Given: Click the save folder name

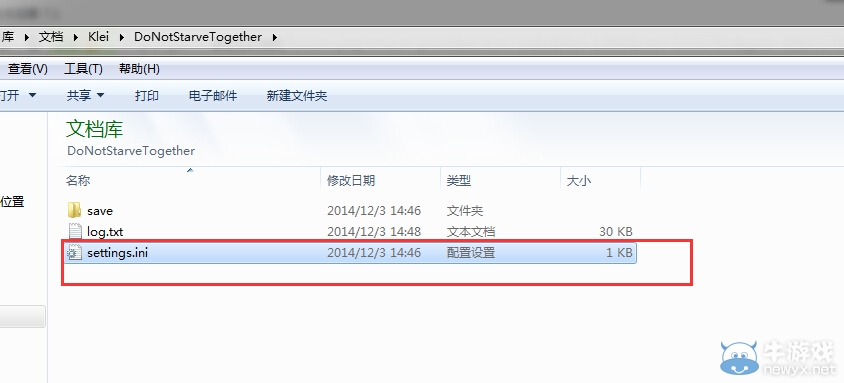Looking at the screenshot, I should click(x=100, y=211).
